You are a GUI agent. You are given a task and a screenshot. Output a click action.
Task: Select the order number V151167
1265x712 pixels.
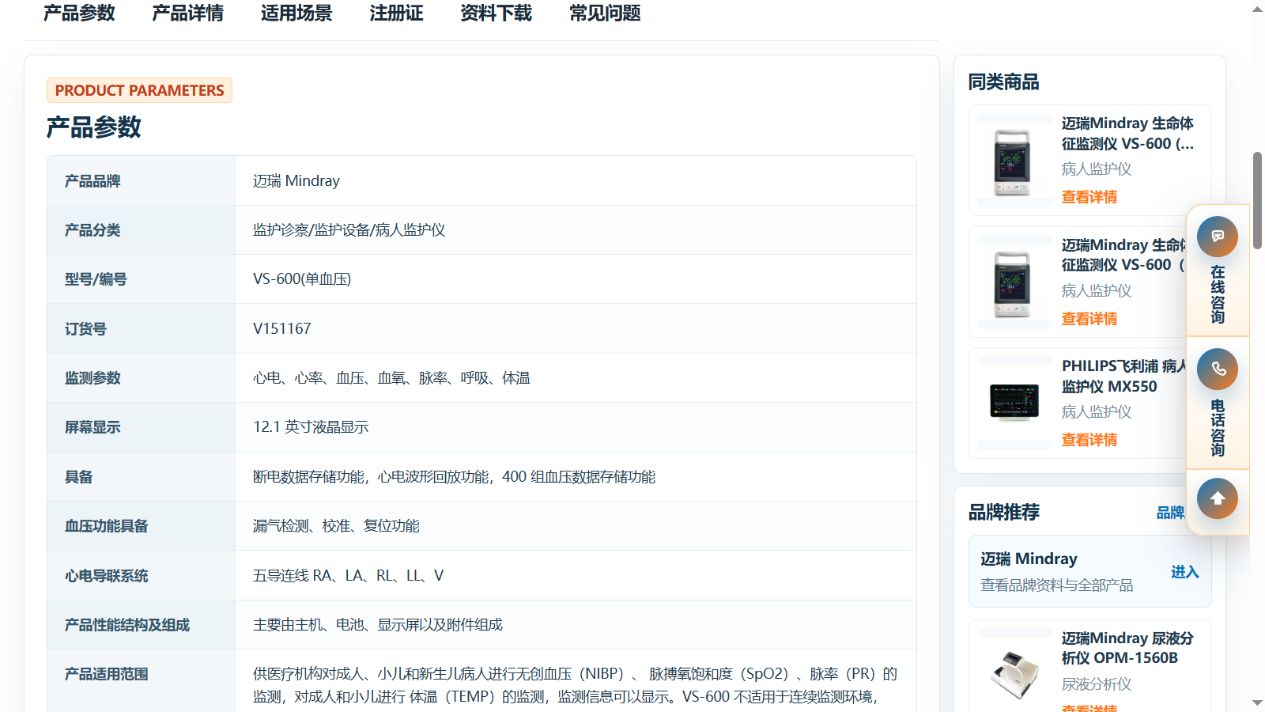[x=282, y=328]
